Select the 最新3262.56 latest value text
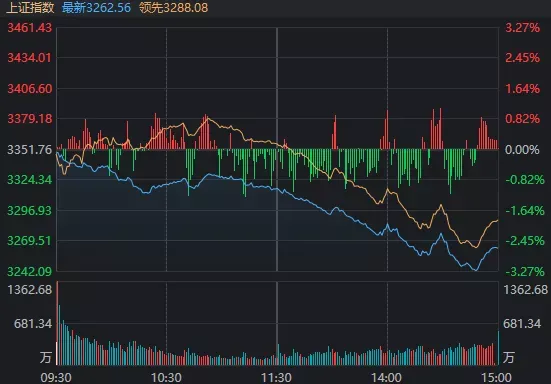 click(x=96, y=7)
